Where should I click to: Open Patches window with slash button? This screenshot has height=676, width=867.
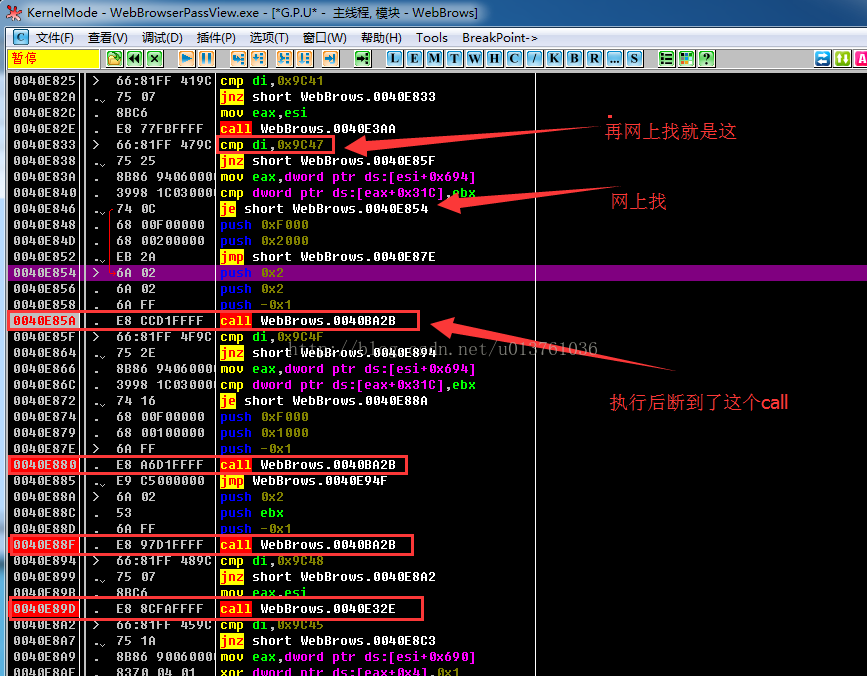(x=534, y=59)
